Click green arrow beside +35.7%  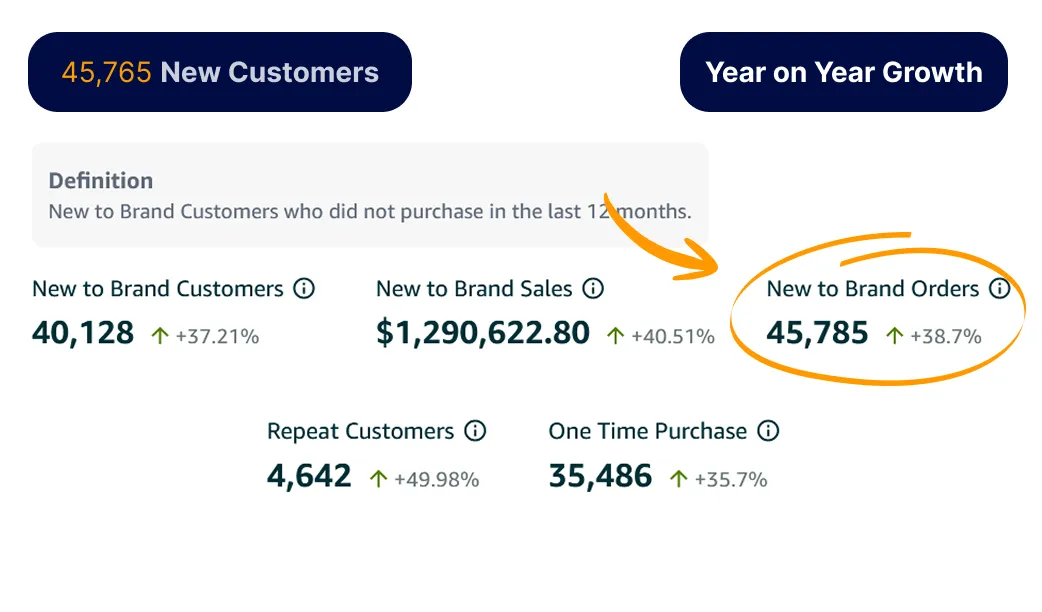tap(678, 478)
